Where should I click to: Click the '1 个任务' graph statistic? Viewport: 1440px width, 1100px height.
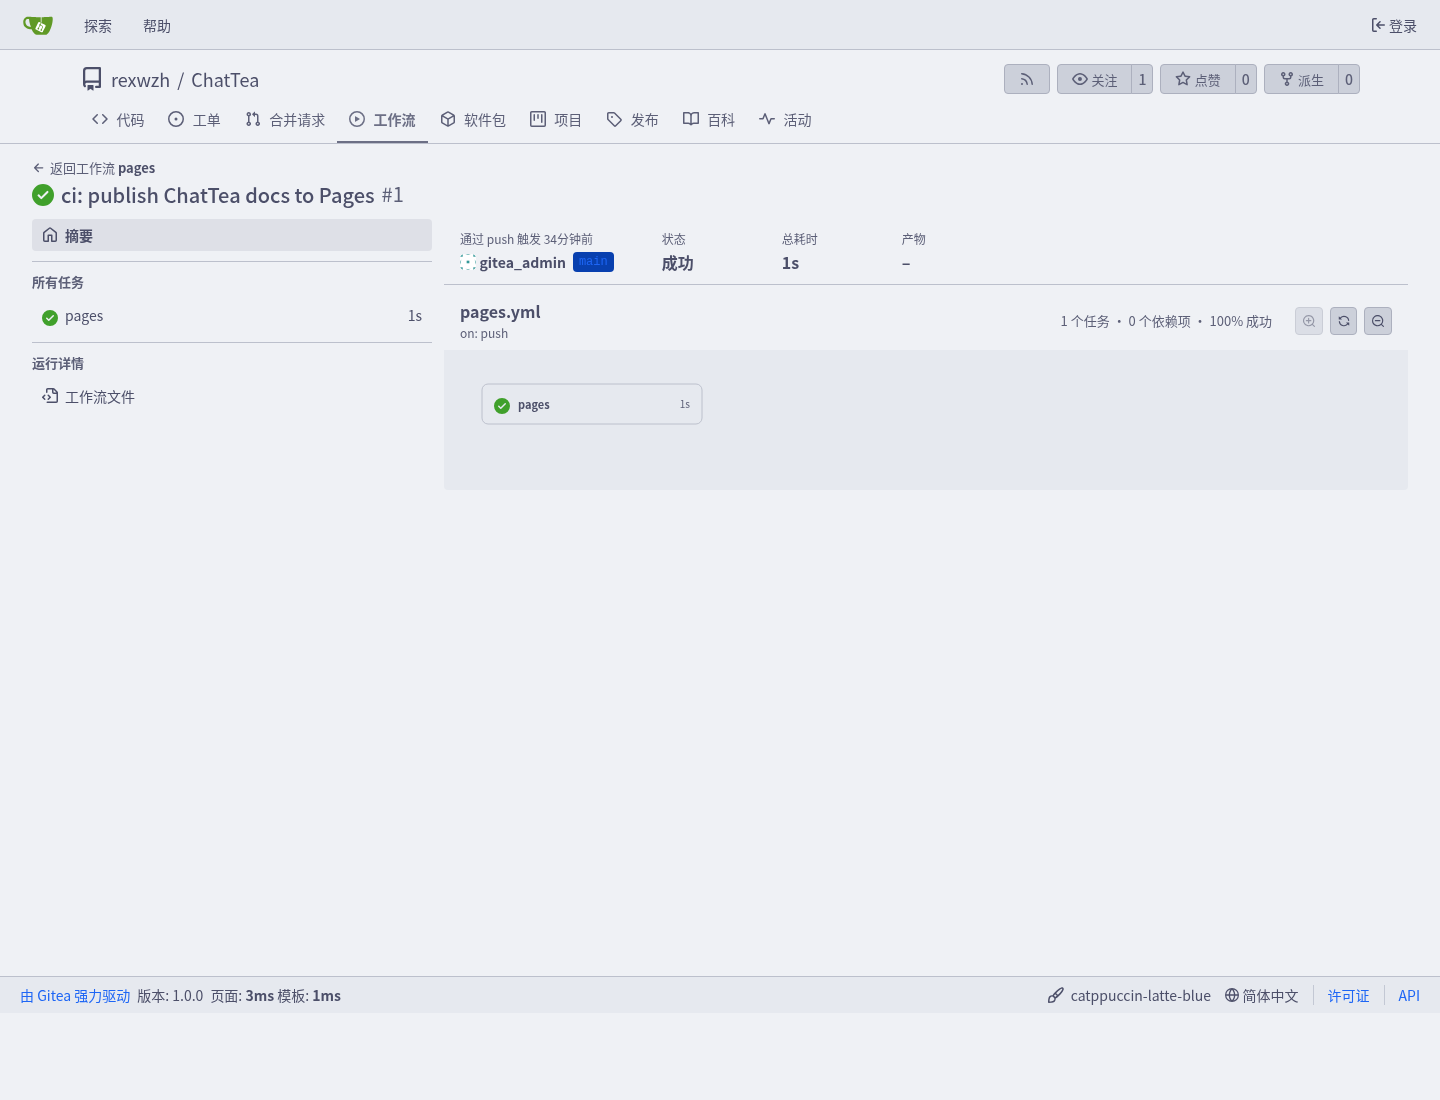coord(1085,322)
